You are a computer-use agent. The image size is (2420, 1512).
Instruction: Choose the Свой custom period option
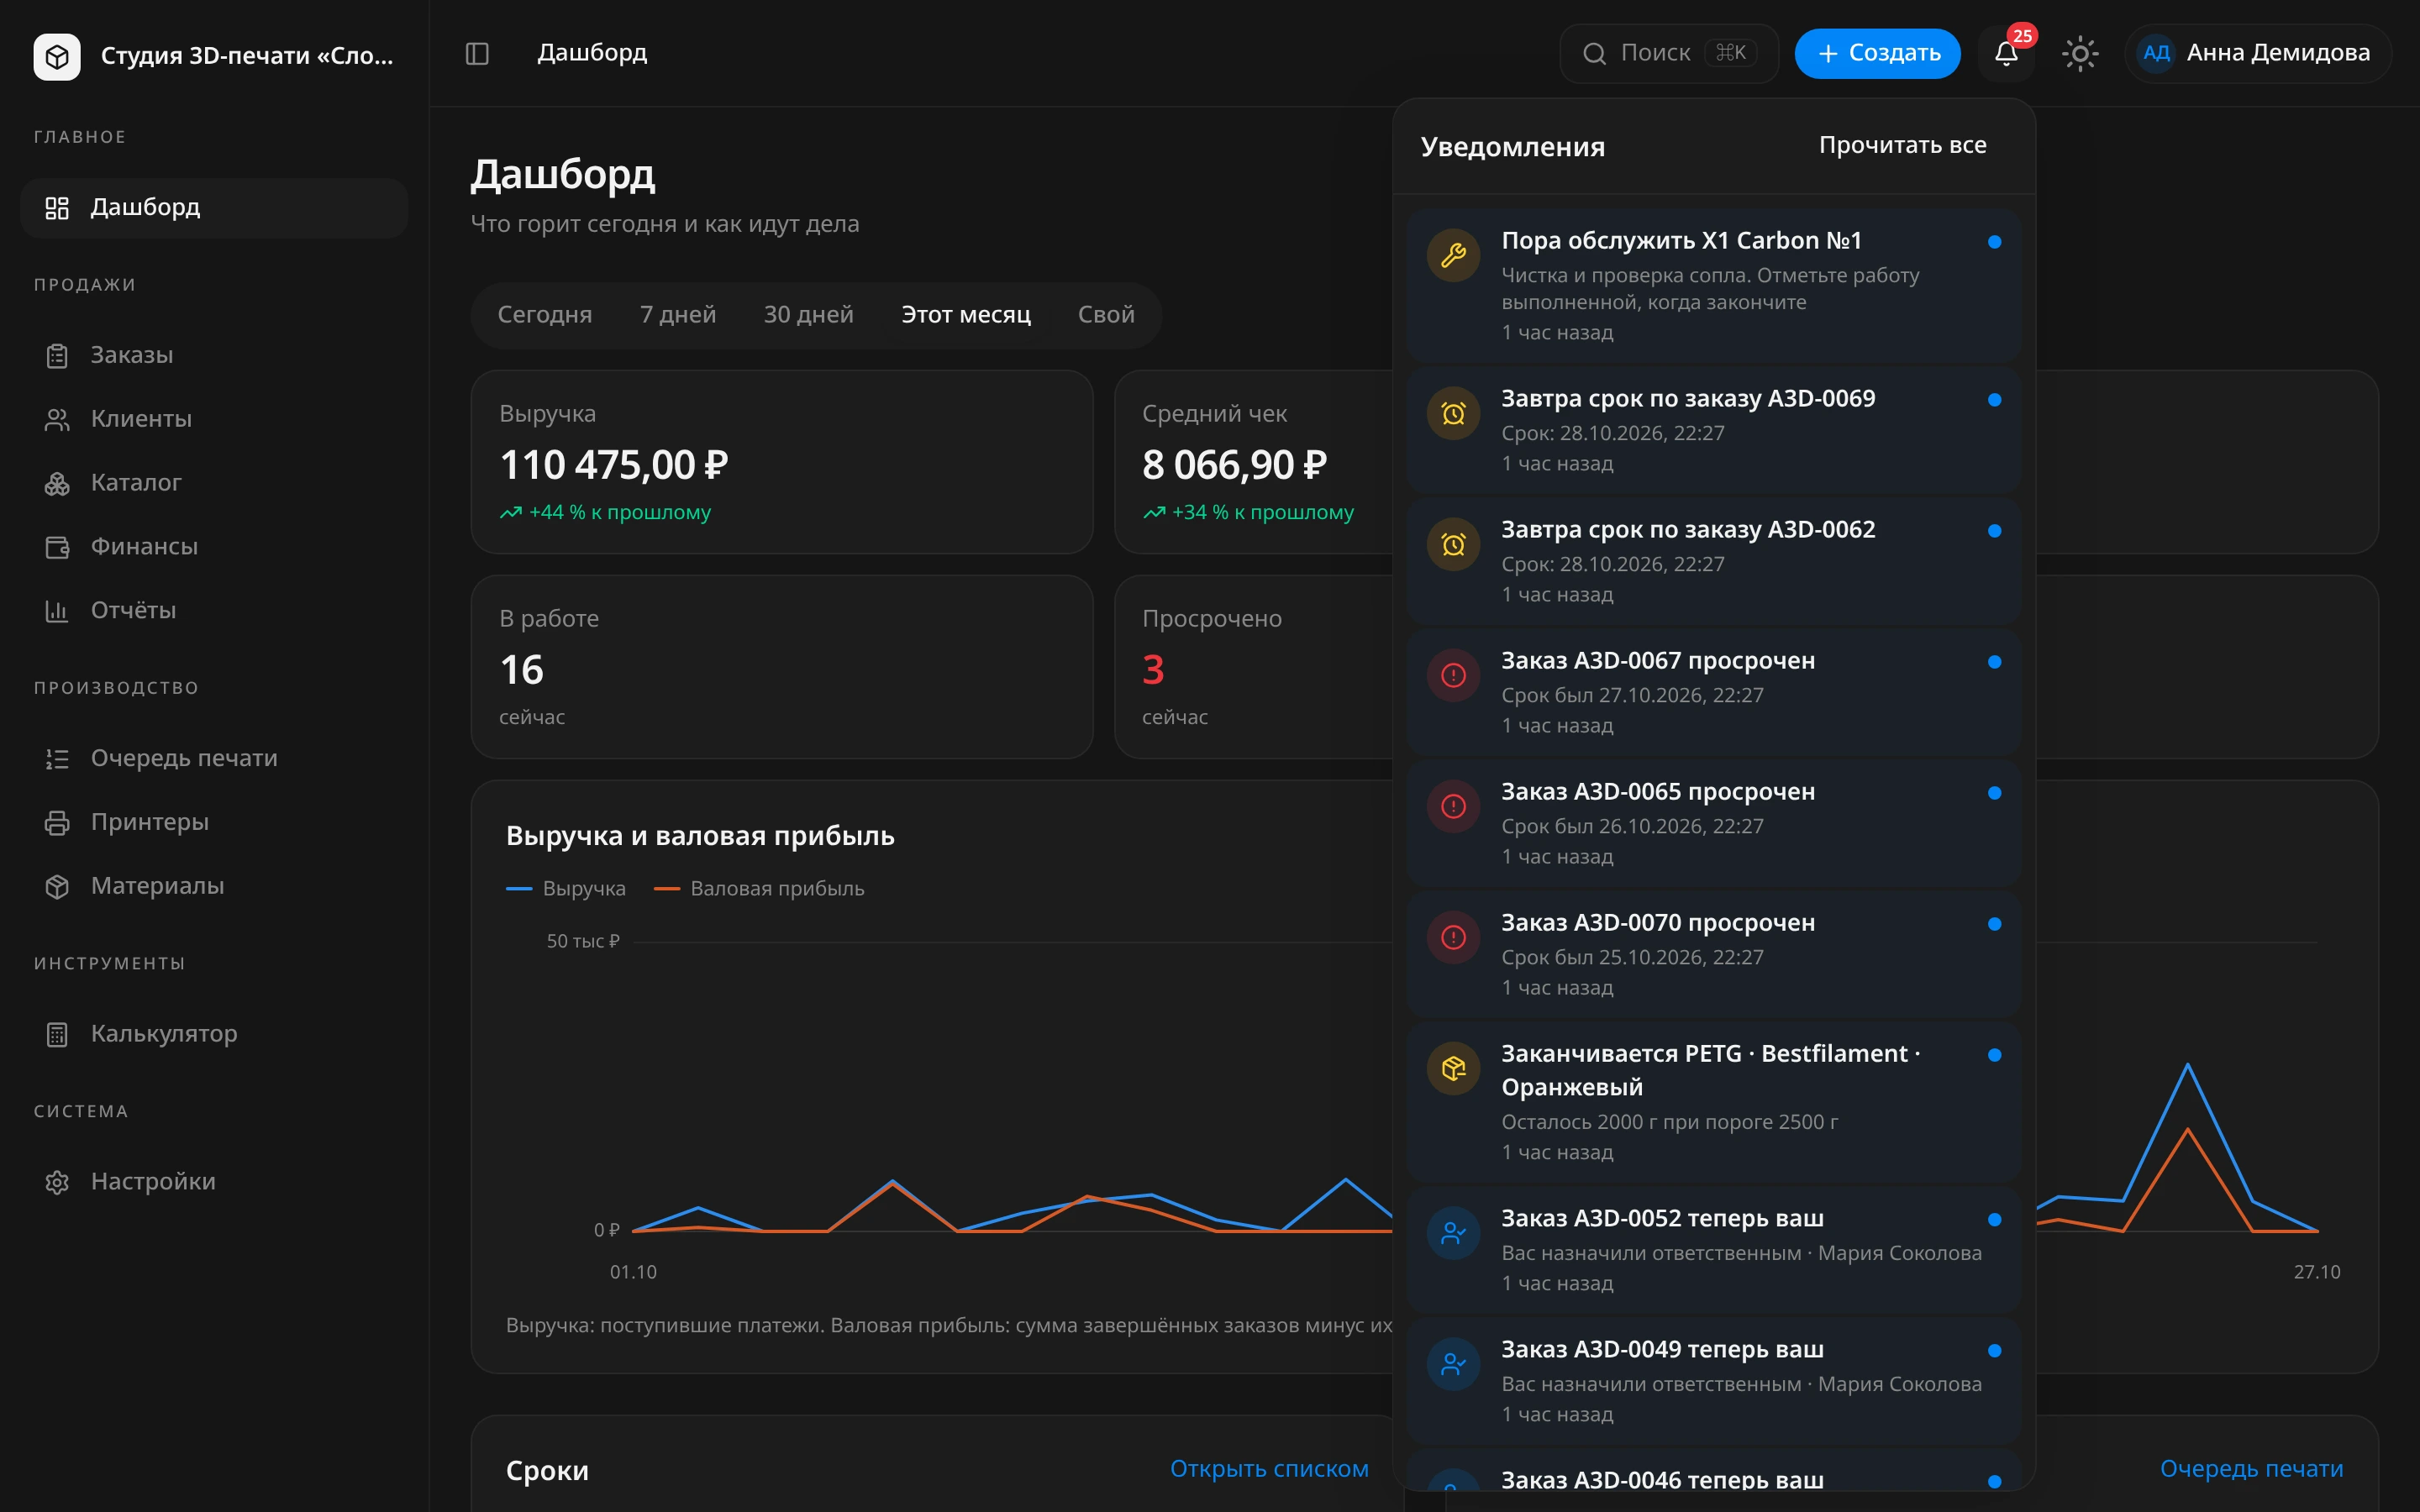click(x=1106, y=315)
